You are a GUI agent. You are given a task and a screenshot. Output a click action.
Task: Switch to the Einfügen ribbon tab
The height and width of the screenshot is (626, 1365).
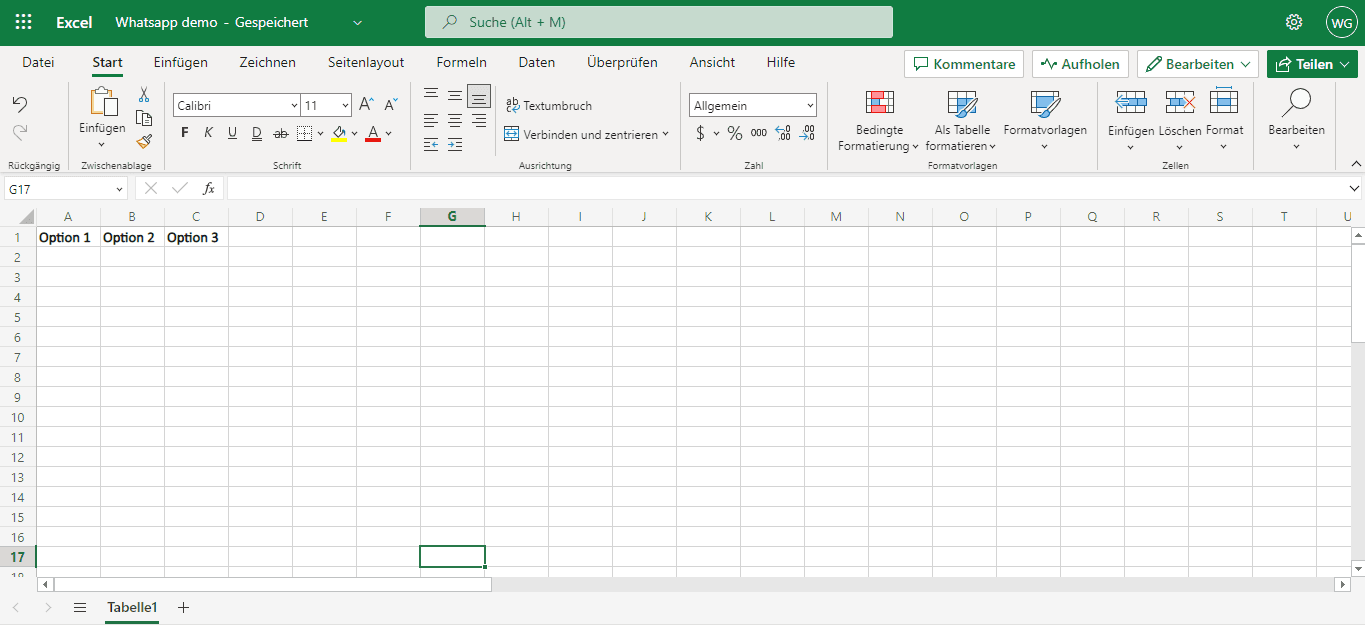click(181, 62)
